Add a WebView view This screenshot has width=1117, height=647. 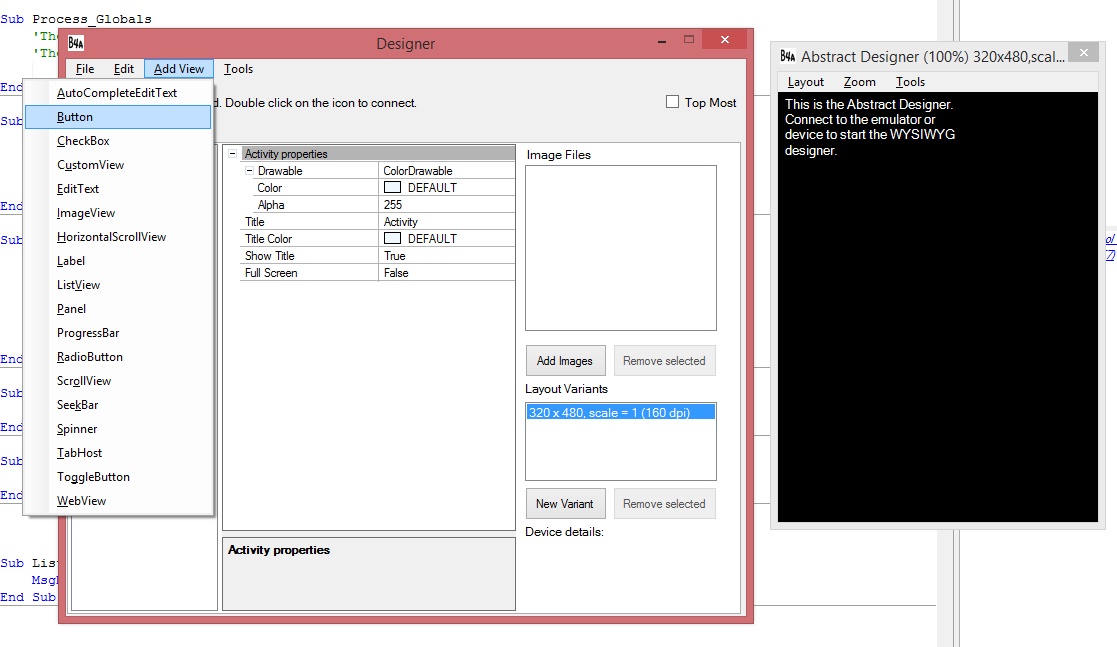118,501
